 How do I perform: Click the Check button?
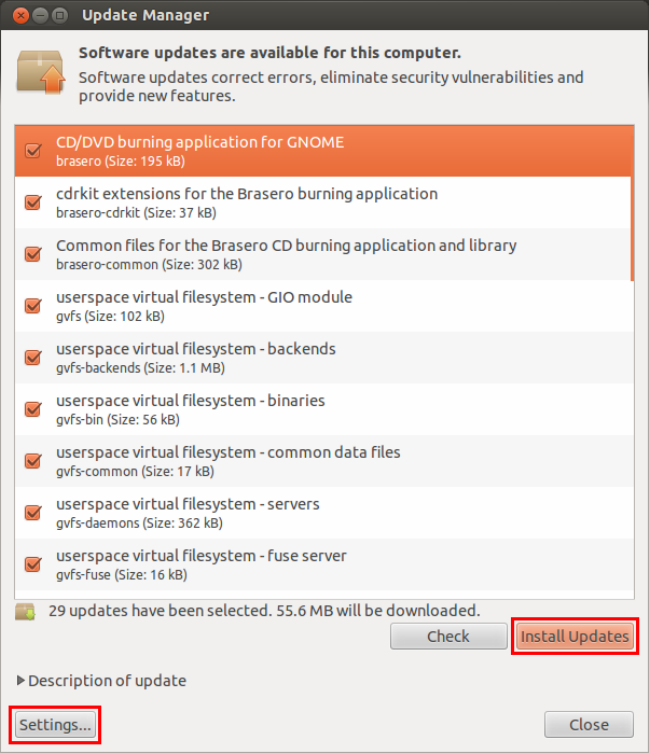click(x=449, y=636)
